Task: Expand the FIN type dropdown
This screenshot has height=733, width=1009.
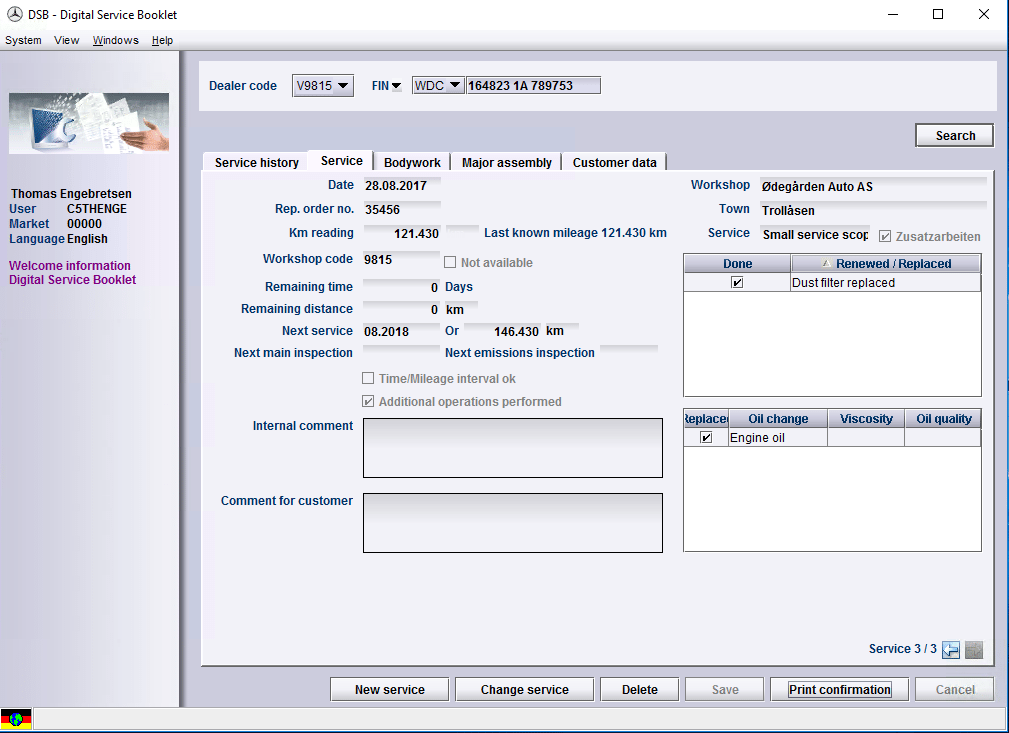Action: [386, 86]
